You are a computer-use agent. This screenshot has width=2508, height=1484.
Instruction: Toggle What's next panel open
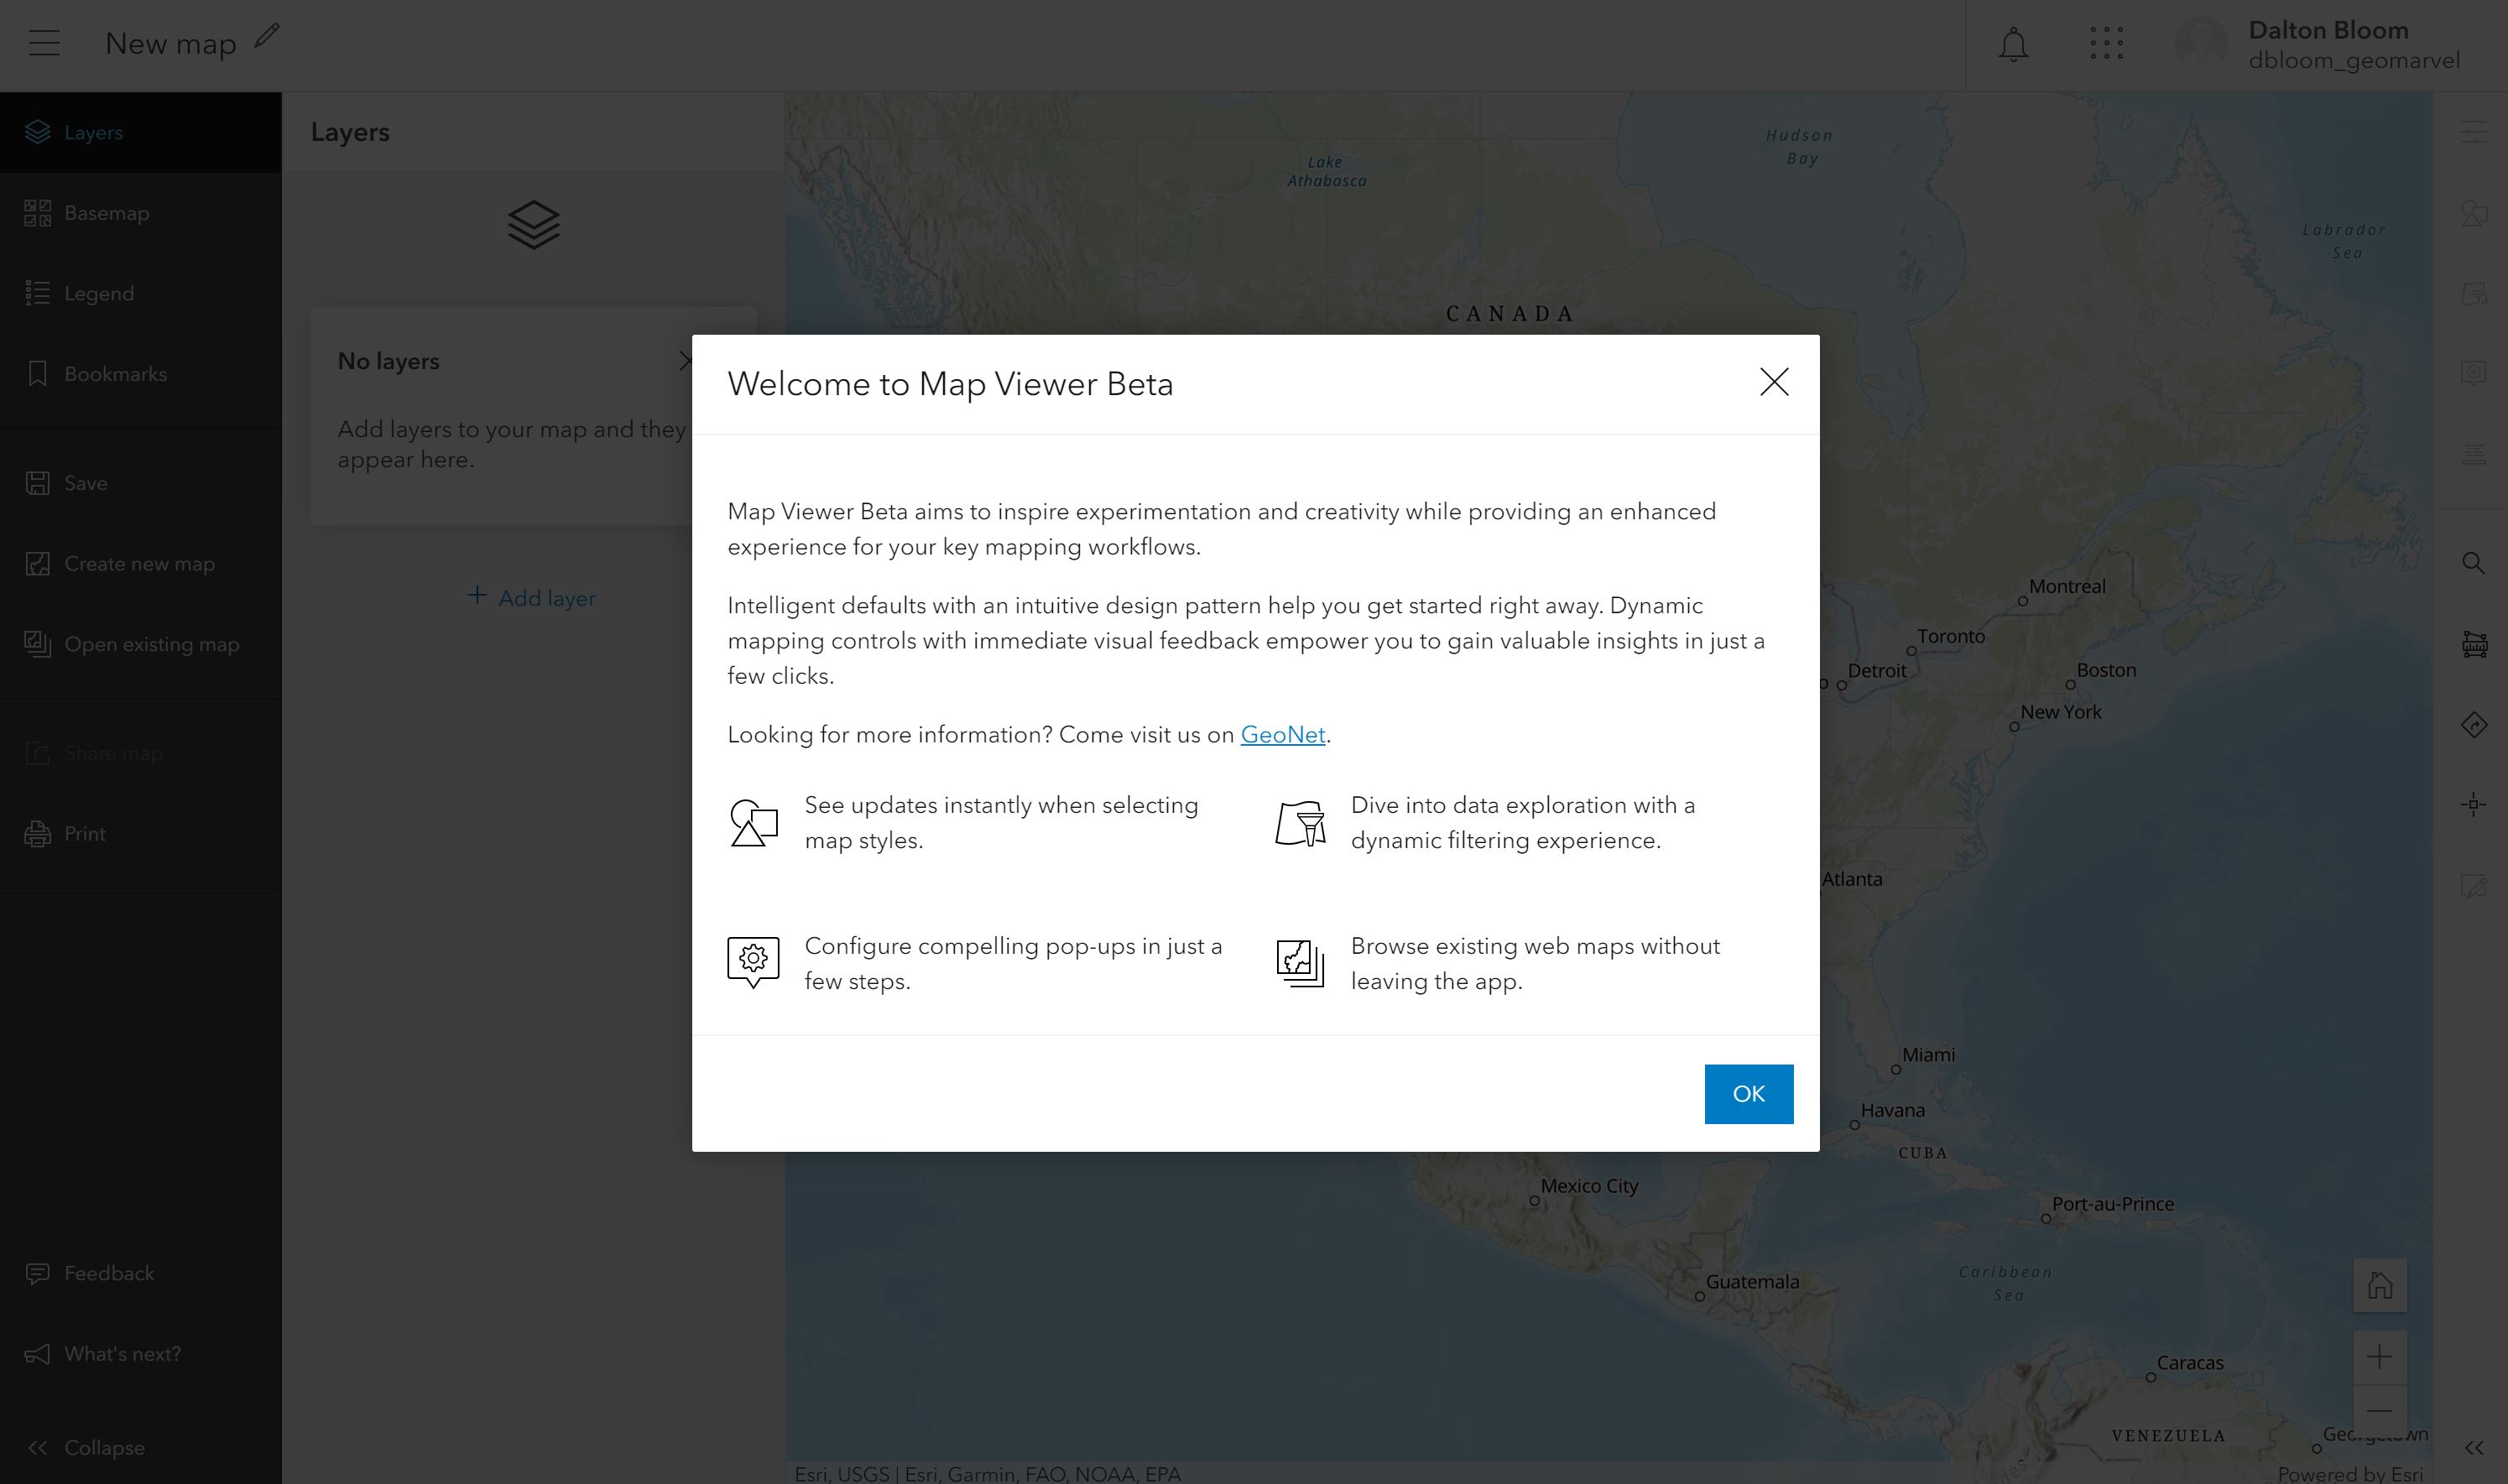click(x=122, y=1353)
